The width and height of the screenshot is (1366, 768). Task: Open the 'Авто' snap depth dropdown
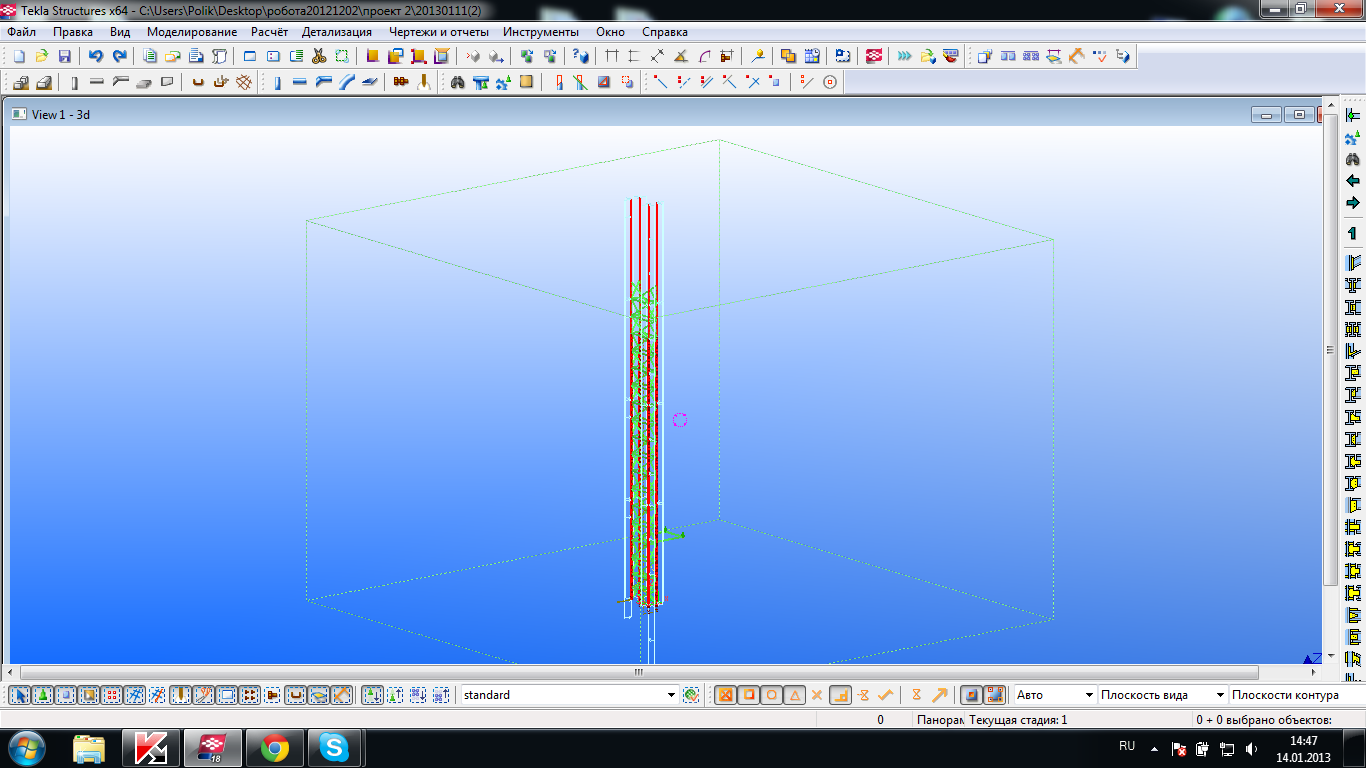pyautogui.click(x=1087, y=695)
